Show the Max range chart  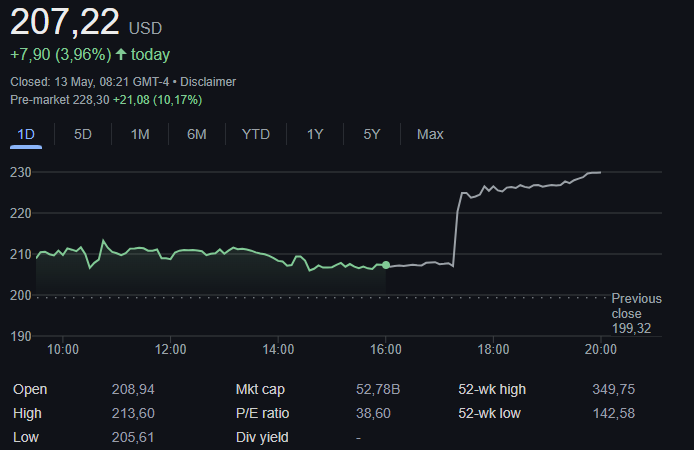pyautogui.click(x=430, y=134)
